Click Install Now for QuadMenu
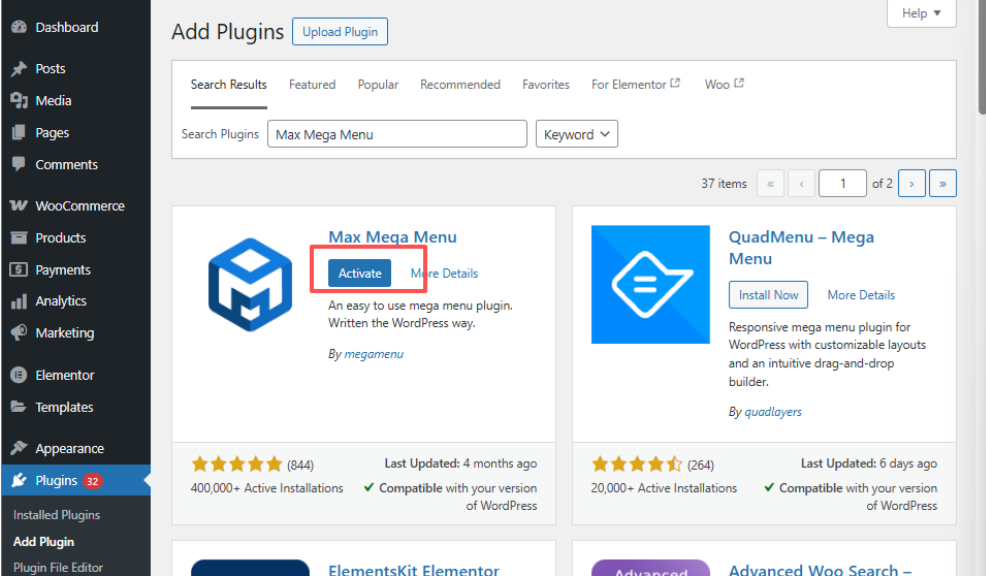Screen dimensions: 986x576 [768, 295]
